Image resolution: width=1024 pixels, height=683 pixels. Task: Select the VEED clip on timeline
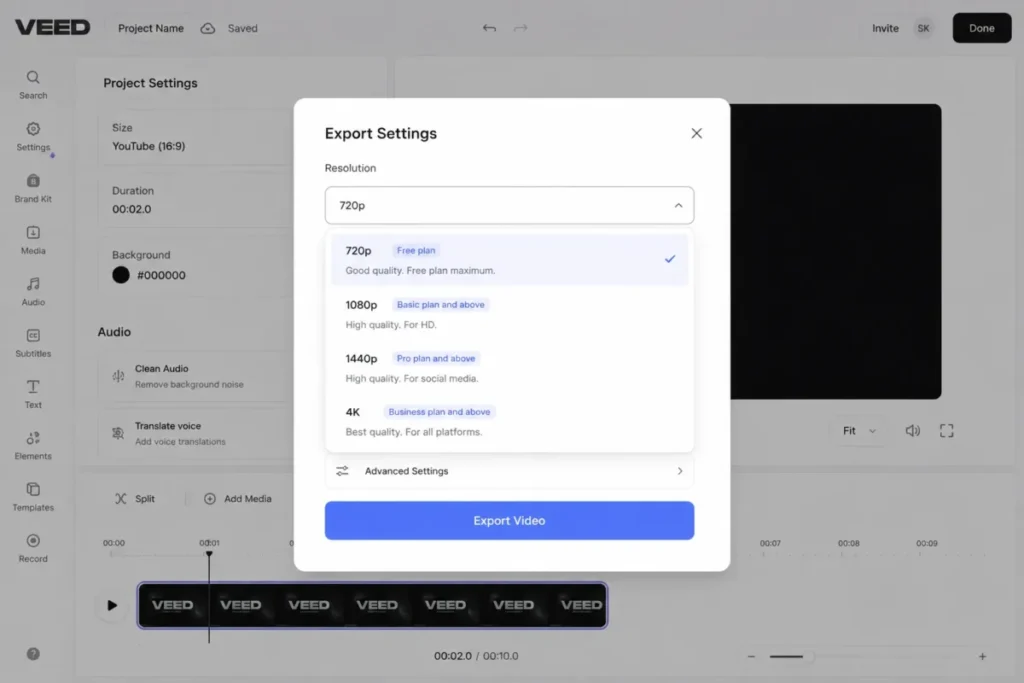(x=372, y=605)
